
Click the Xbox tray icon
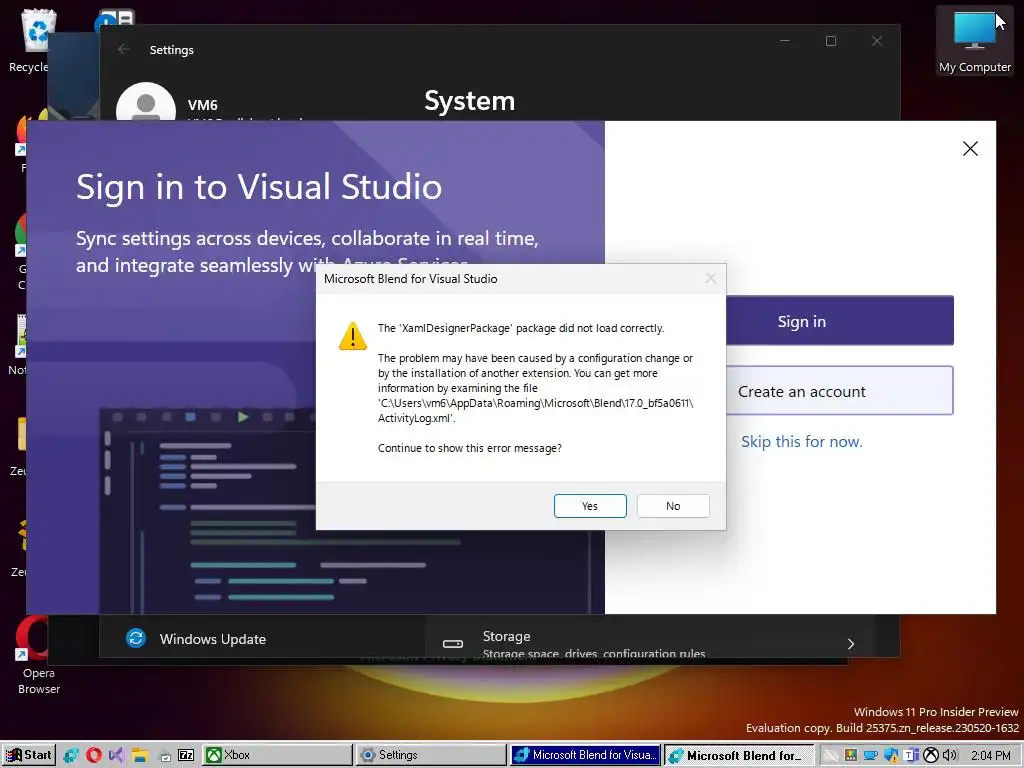pyautogui.click(x=931, y=755)
